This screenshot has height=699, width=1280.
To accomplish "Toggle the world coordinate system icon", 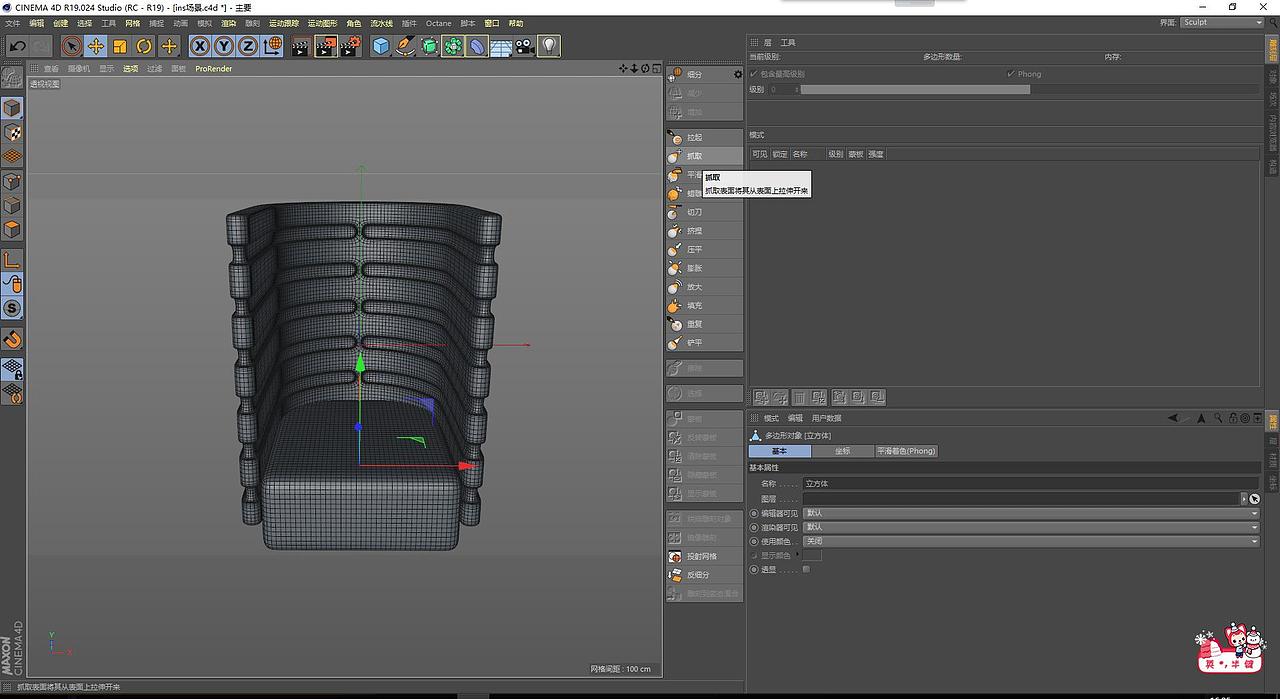I will coord(273,46).
